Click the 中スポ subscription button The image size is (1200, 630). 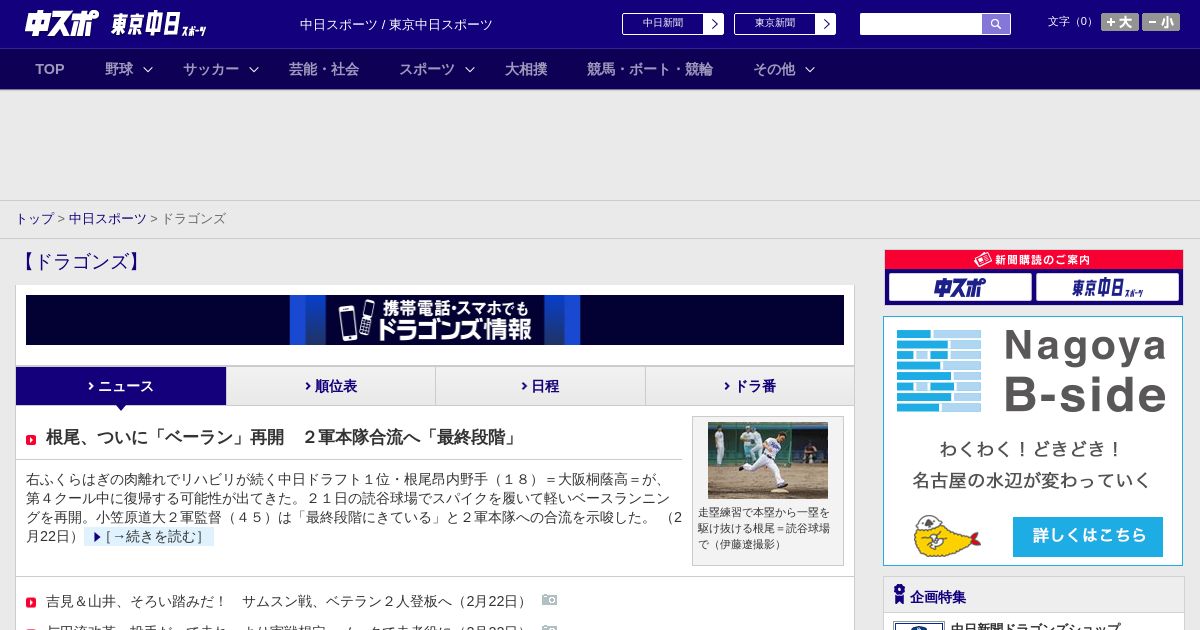click(960, 287)
